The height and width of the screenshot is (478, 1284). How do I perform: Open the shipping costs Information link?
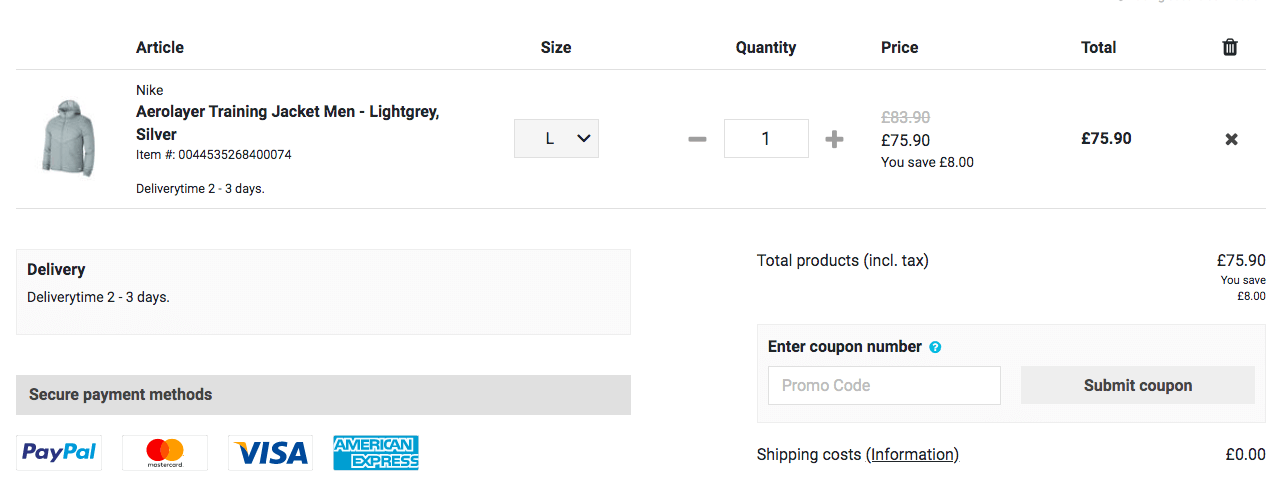pyautogui.click(x=912, y=454)
